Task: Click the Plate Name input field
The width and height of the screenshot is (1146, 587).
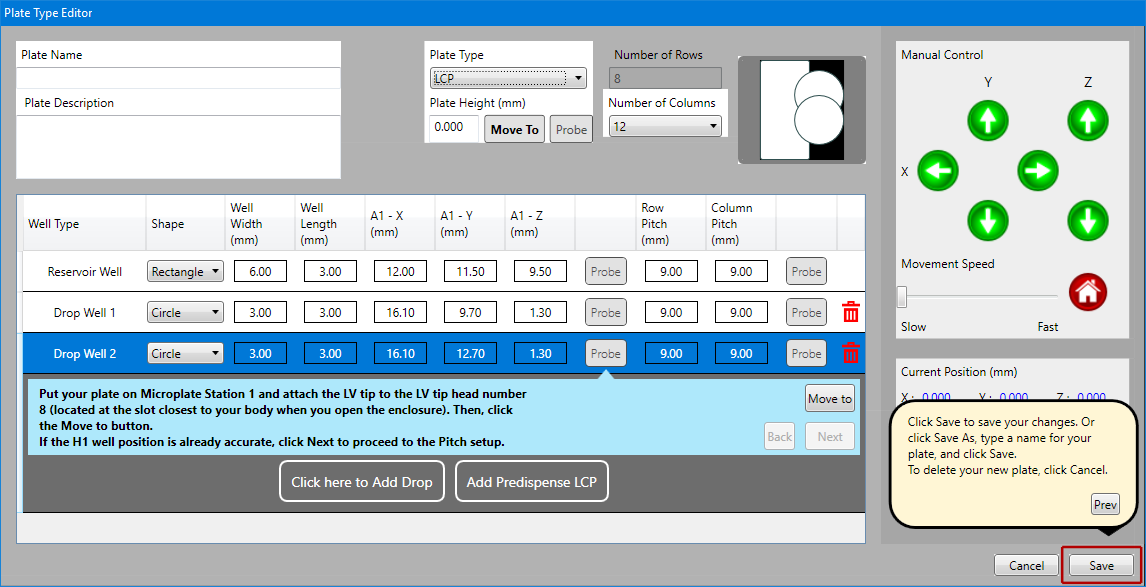Action: 178,78
